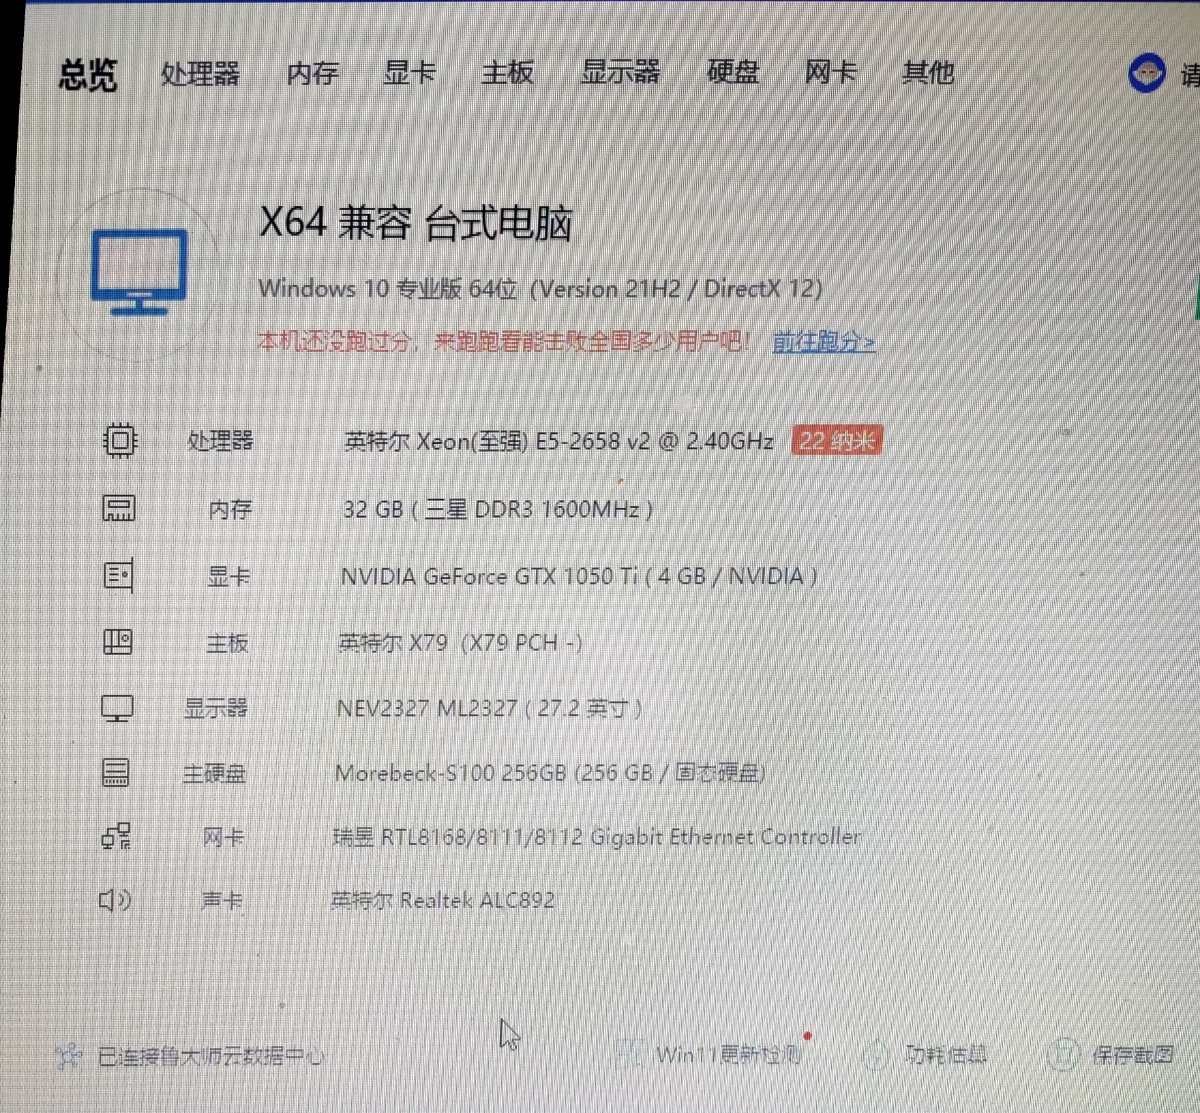Click the RTL8168 Gigabit Ethernet Controller text
The image size is (1200, 1113).
597,837
